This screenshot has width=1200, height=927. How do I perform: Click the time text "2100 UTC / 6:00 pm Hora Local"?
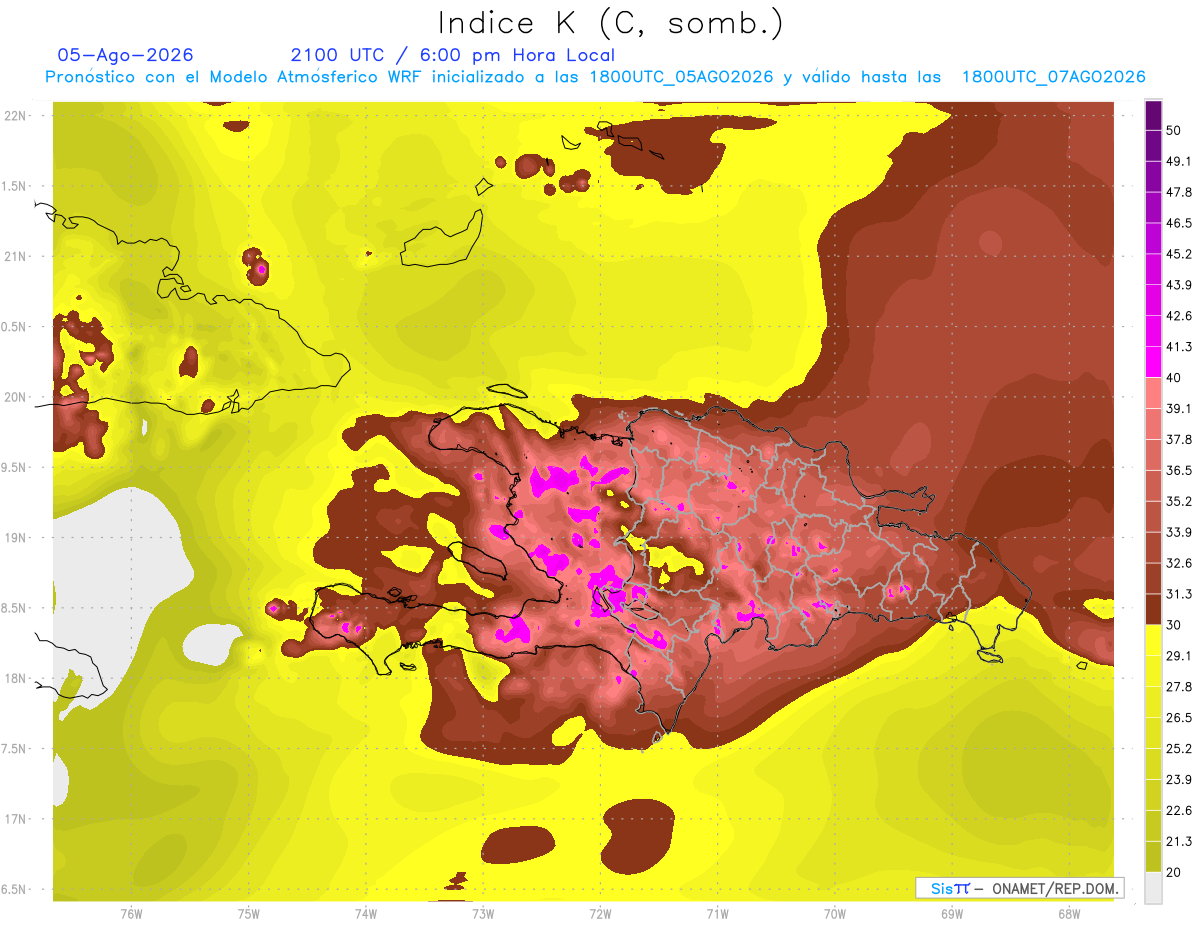(x=453, y=55)
